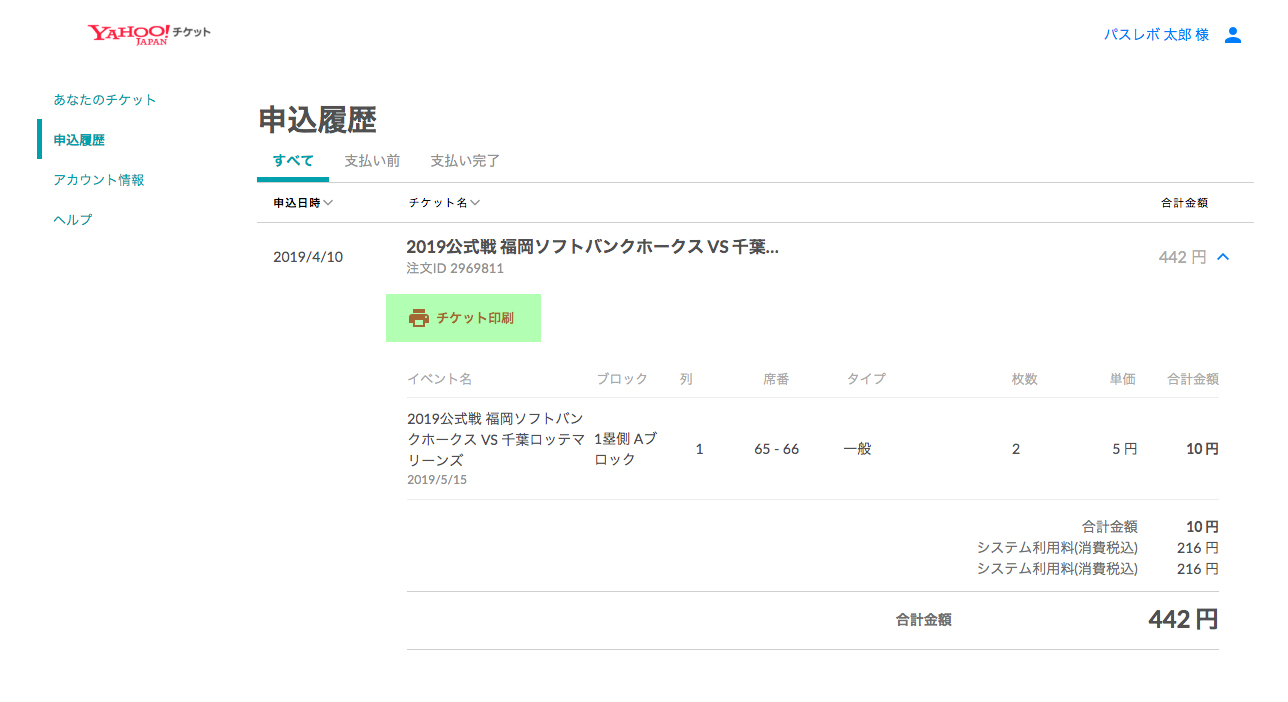Select the event name in the details row
The height and width of the screenshot is (702, 1288).
coord(496,439)
